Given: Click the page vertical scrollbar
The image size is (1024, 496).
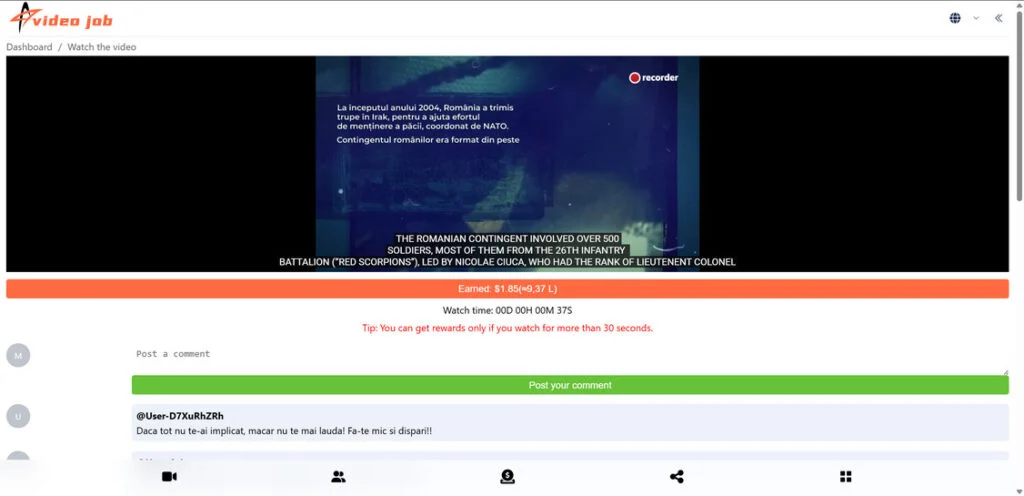Looking at the screenshot, I should (1019, 104).
